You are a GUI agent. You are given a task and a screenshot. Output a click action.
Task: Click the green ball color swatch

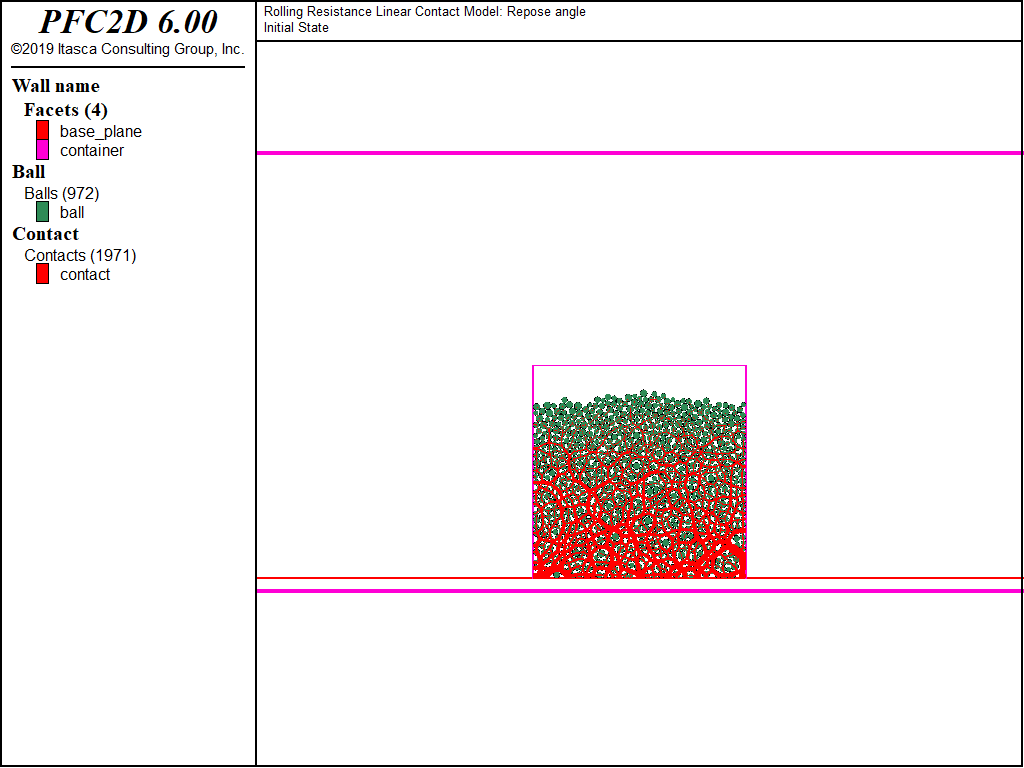(x=42, y=212)
